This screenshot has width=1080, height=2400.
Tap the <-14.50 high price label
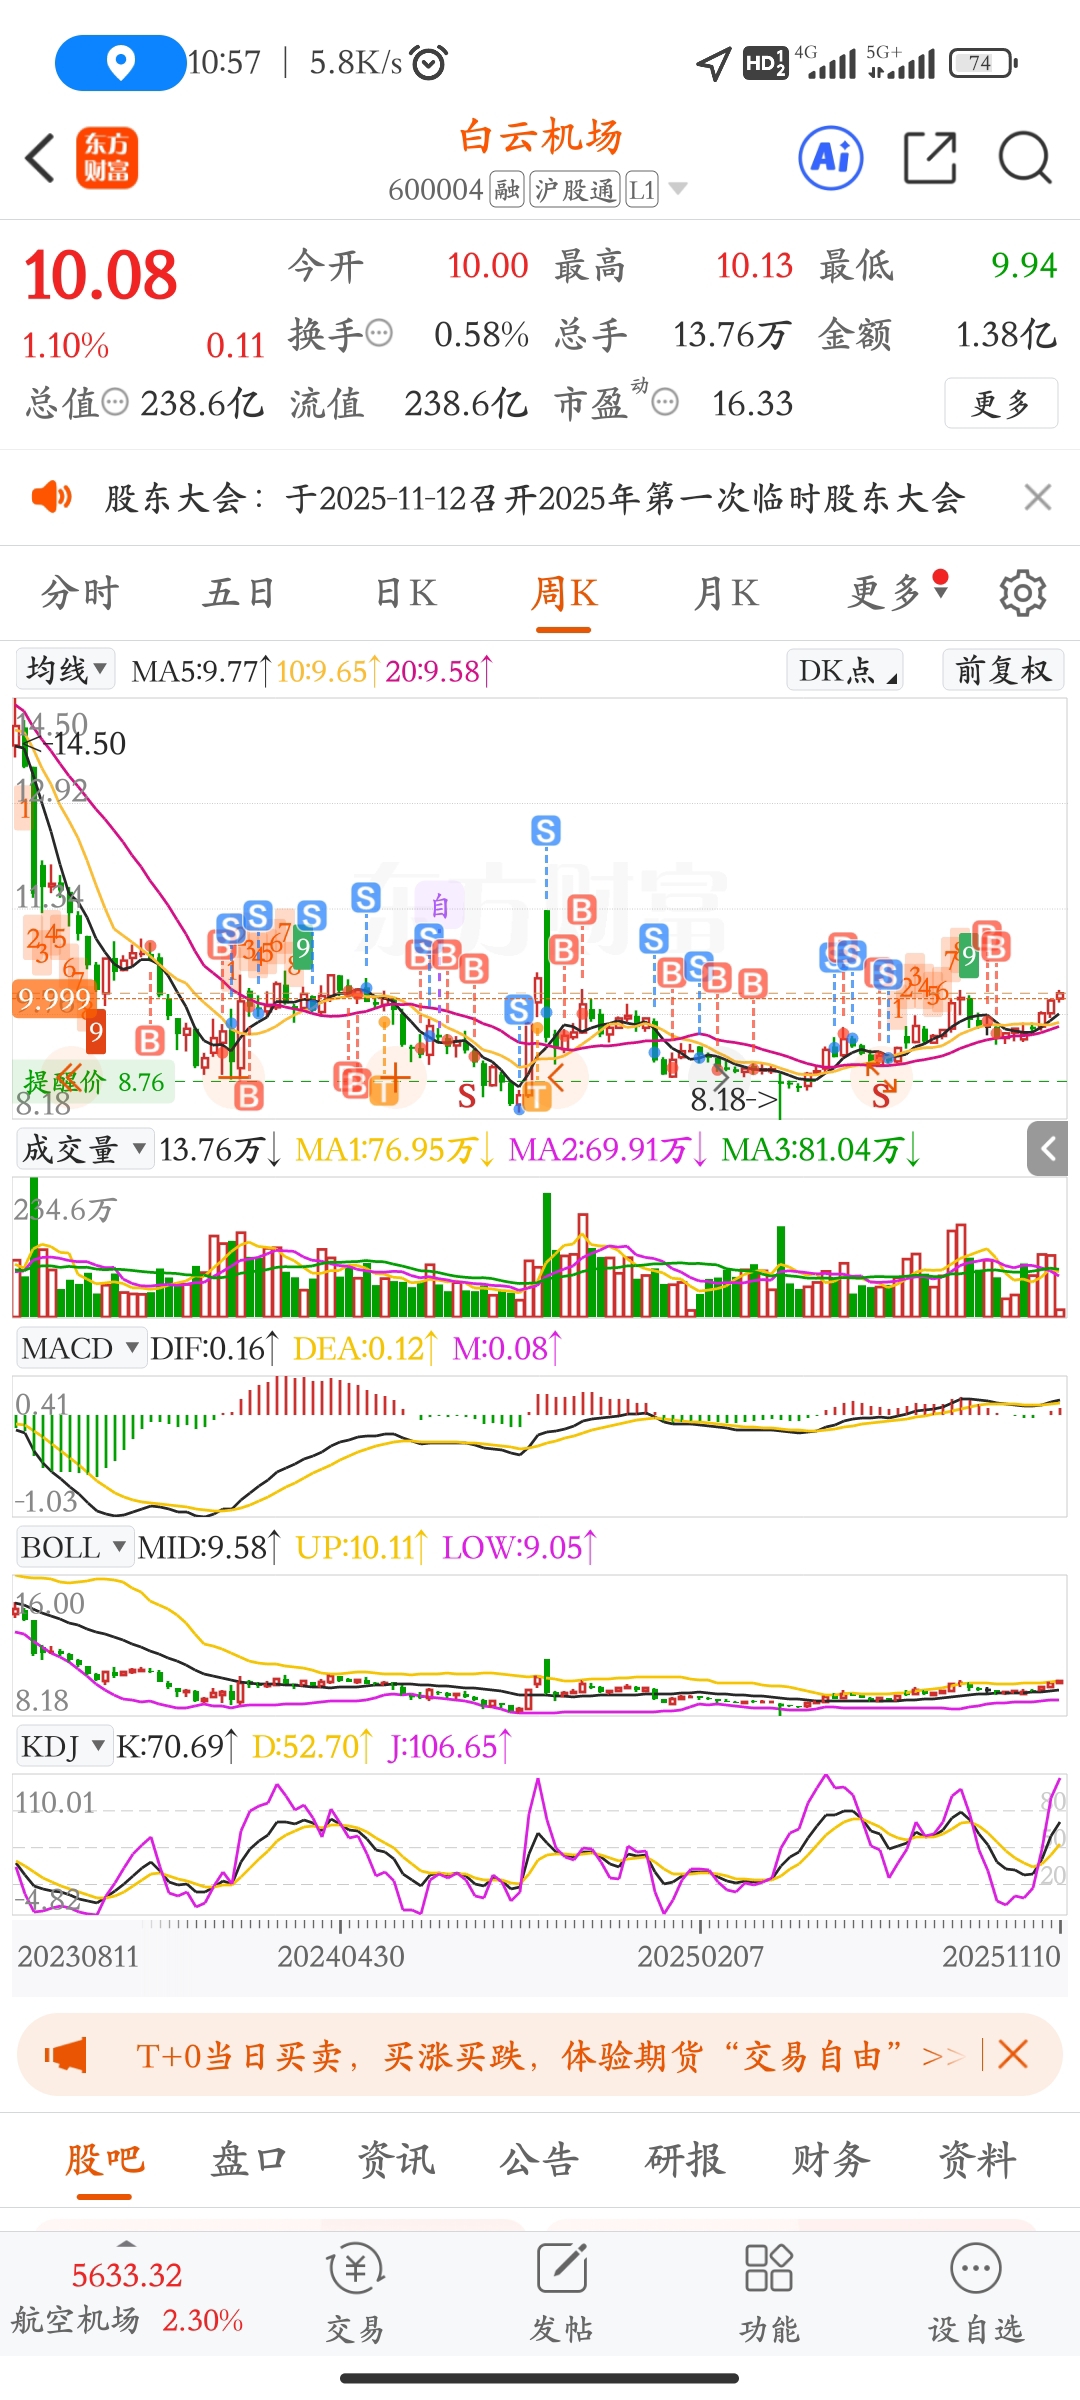pos(75,743)
